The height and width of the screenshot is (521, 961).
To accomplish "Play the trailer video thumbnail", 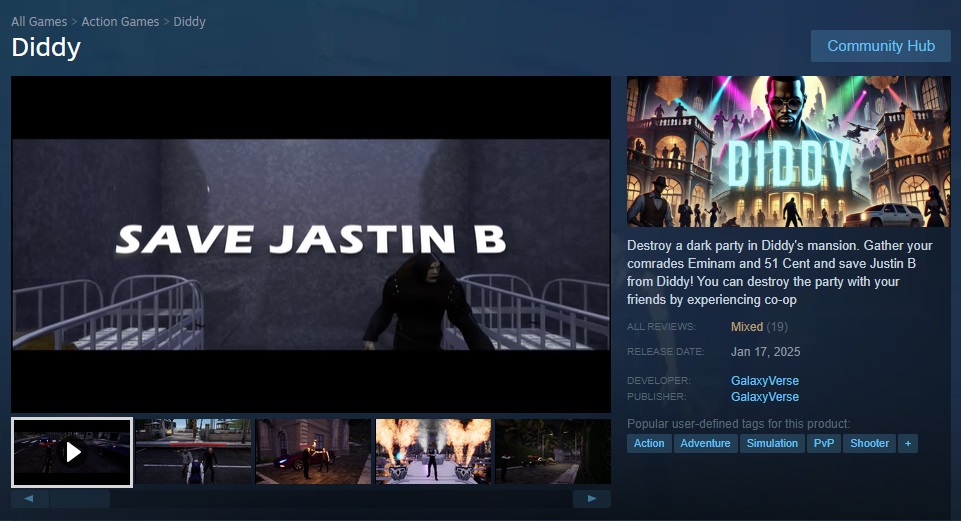I will tap(72, 452).
